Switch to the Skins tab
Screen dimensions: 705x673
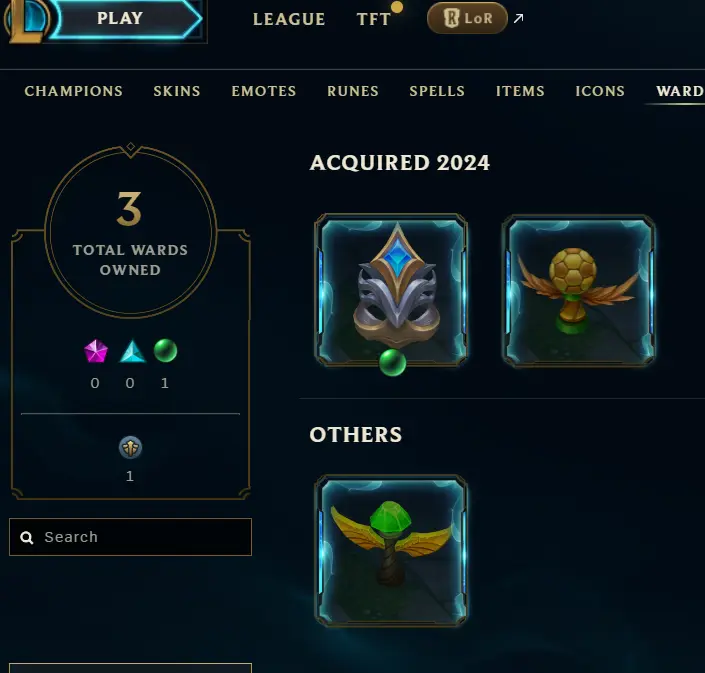[177, 91]
